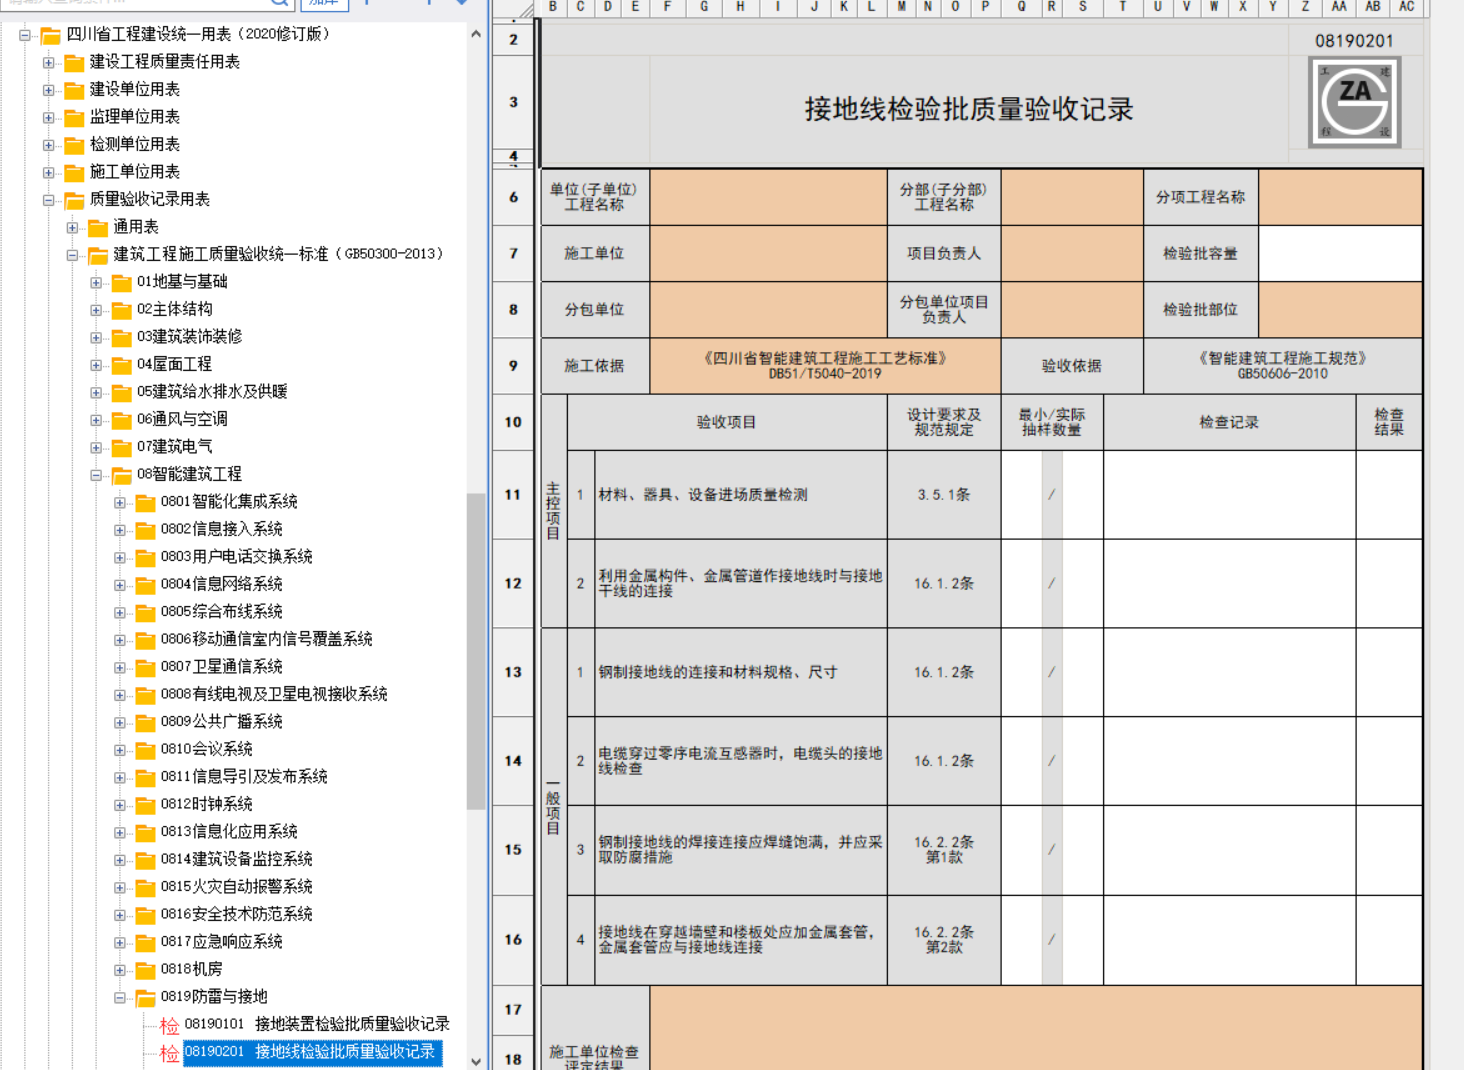Click the folder icon of 0818机房

click(x=146, y=970)
